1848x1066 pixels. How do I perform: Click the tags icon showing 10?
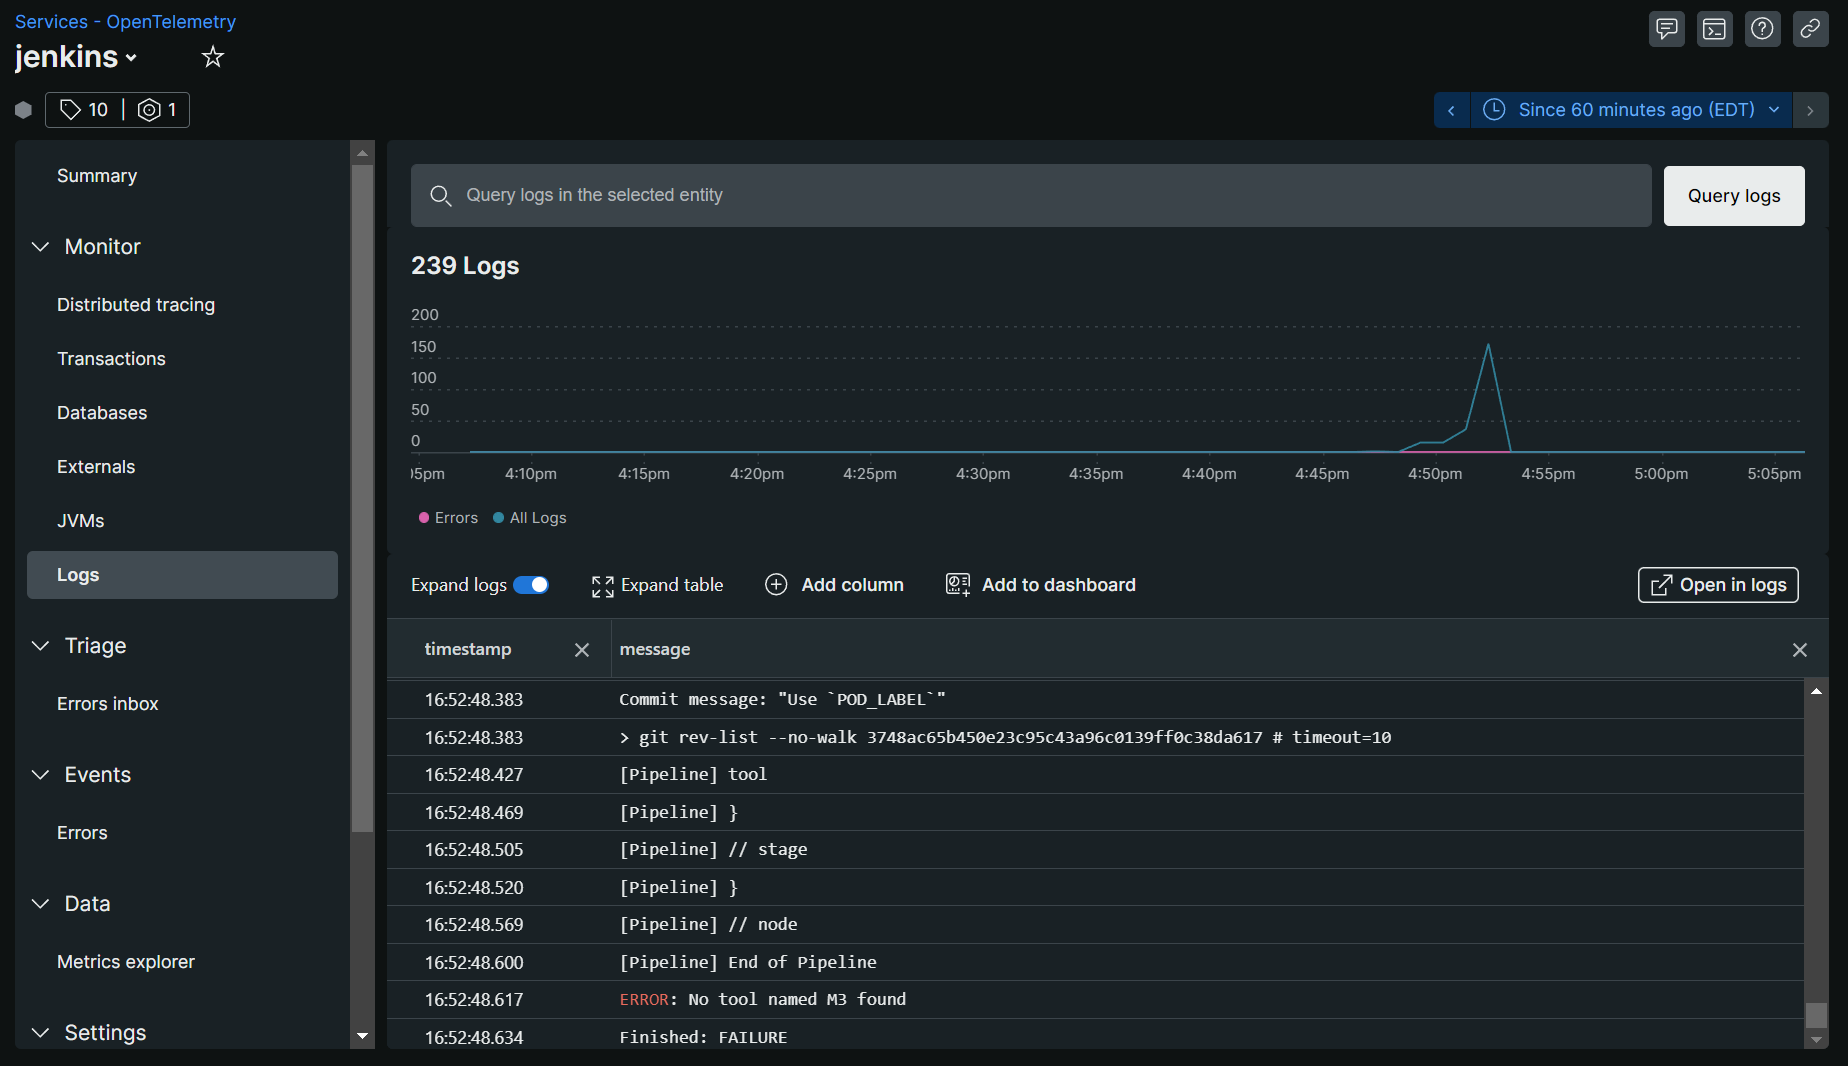point(84,110)
